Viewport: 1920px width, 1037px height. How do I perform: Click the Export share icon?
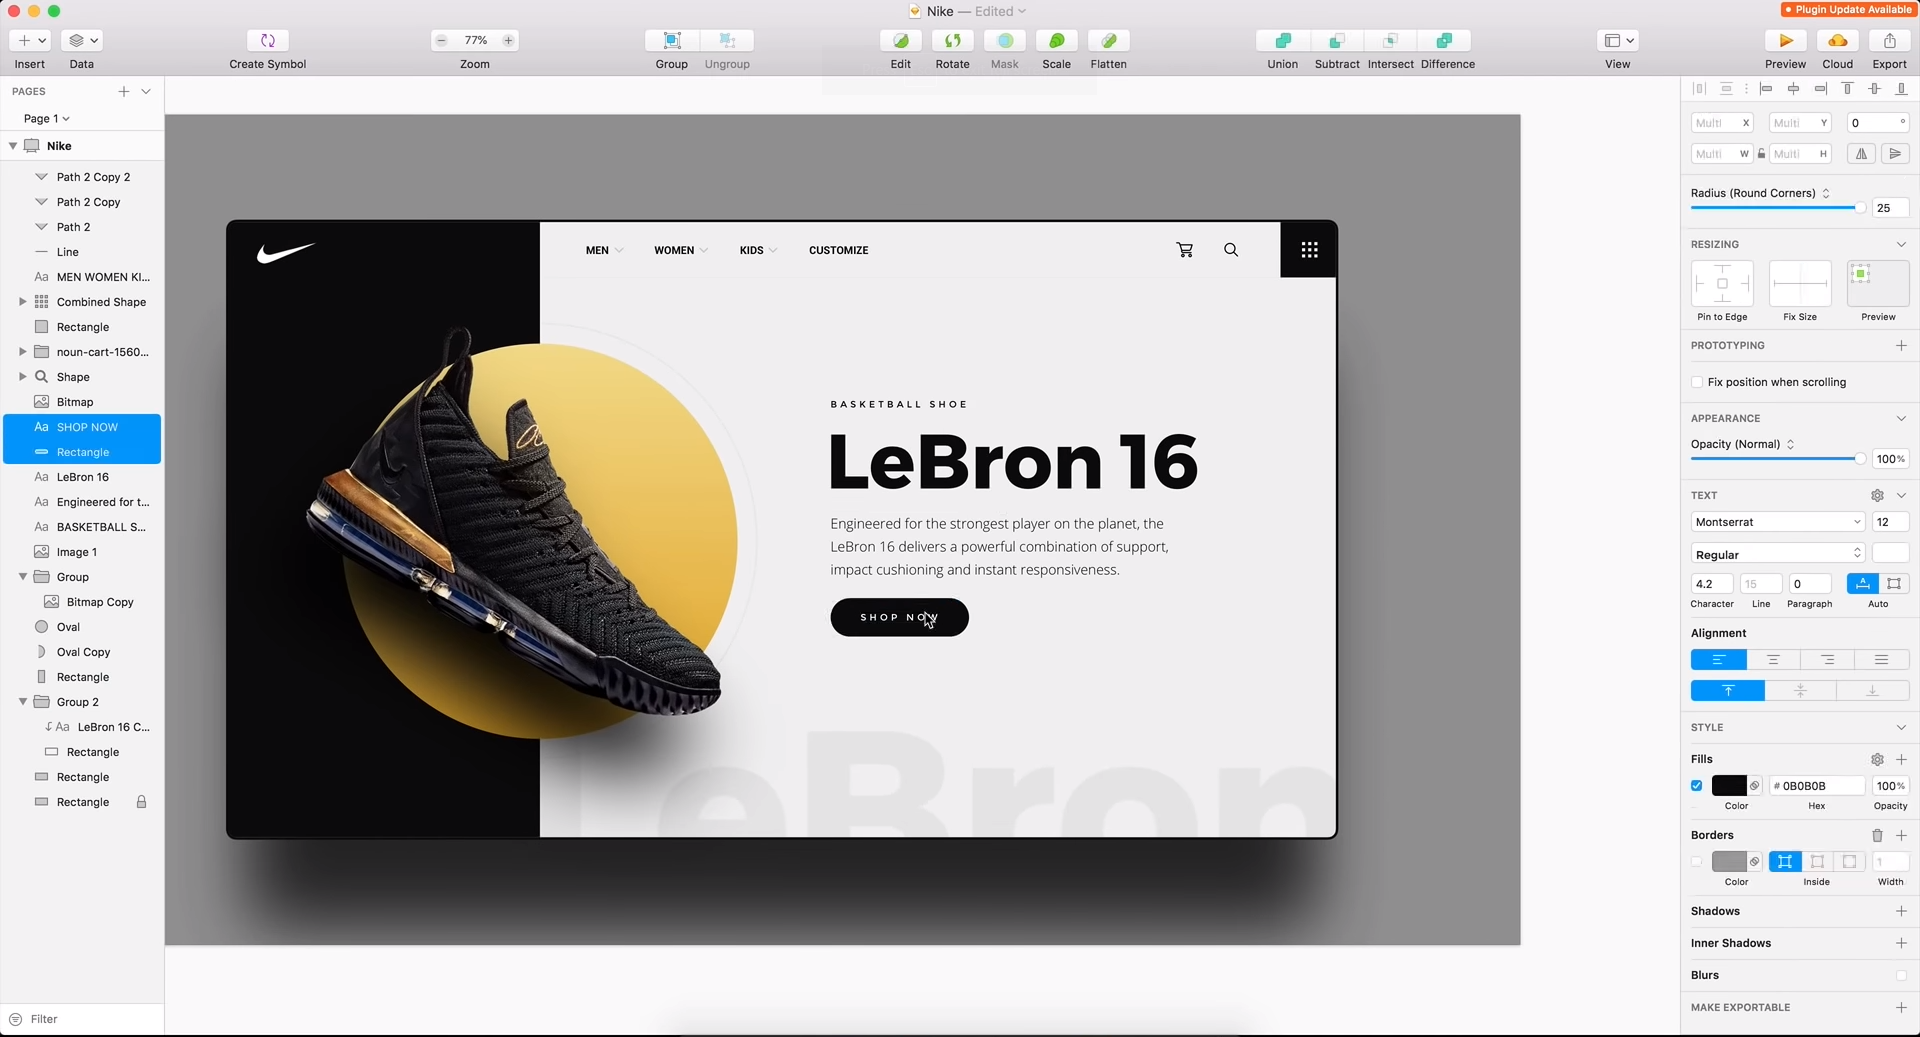point(1889,41)
